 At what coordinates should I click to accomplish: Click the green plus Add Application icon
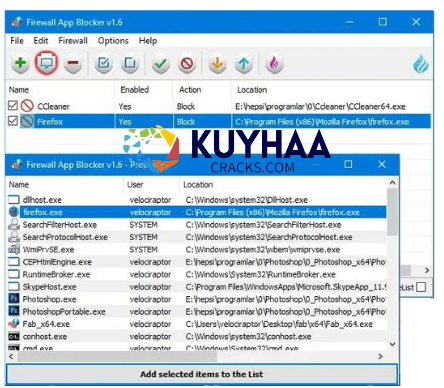21,63
